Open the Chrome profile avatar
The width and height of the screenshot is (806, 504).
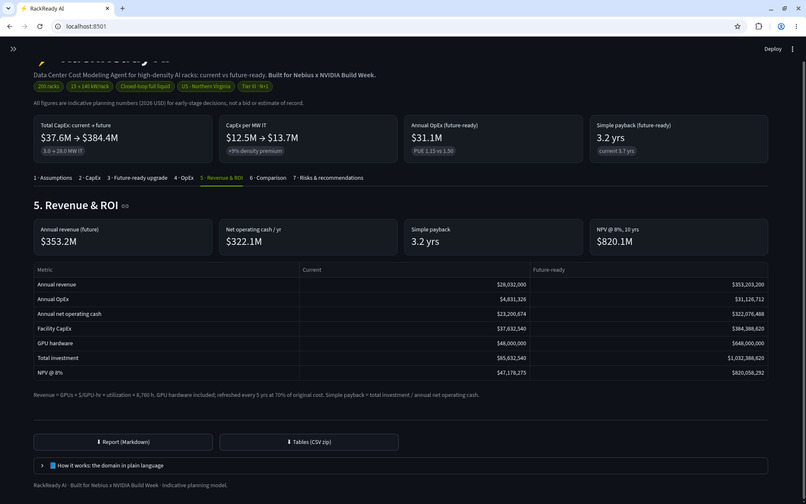pos(781,26)
